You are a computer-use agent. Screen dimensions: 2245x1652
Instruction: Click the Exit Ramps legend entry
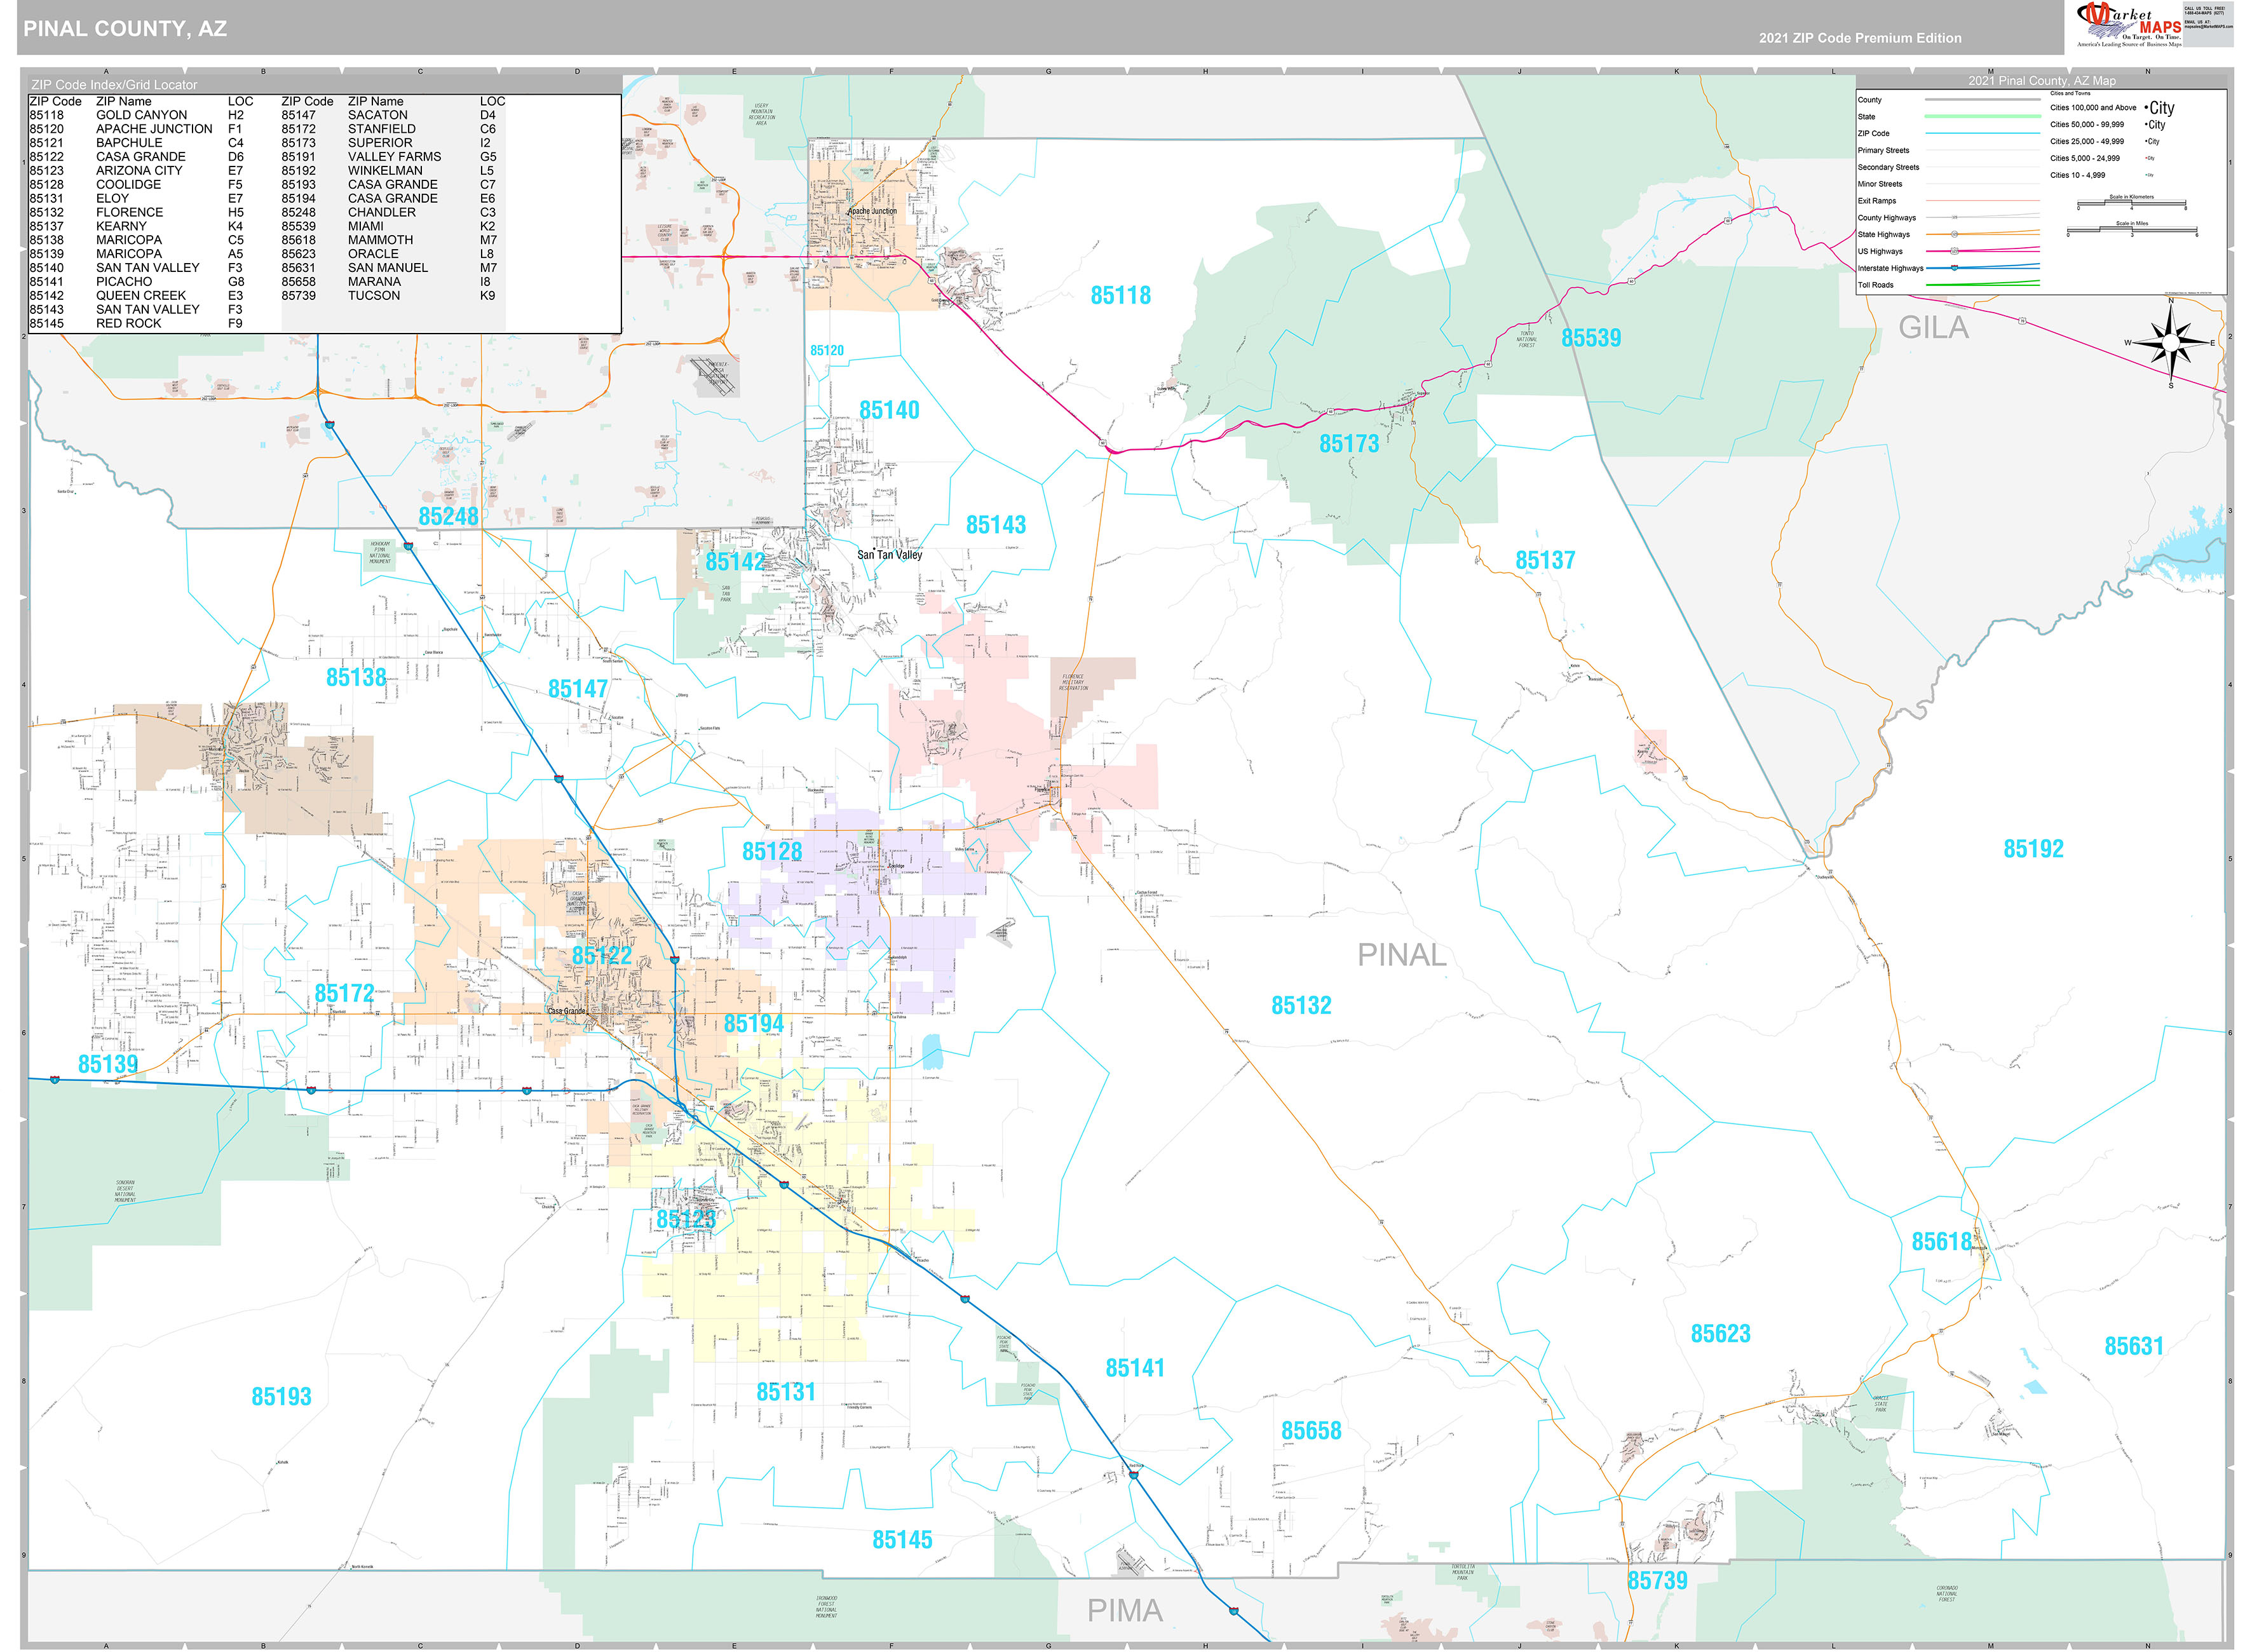[x=1948, y=201]
